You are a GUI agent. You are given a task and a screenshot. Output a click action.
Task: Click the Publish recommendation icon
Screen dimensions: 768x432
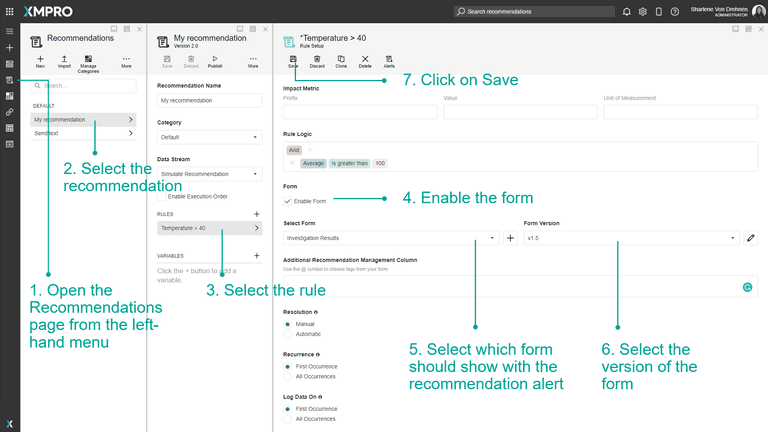(215, 61)
